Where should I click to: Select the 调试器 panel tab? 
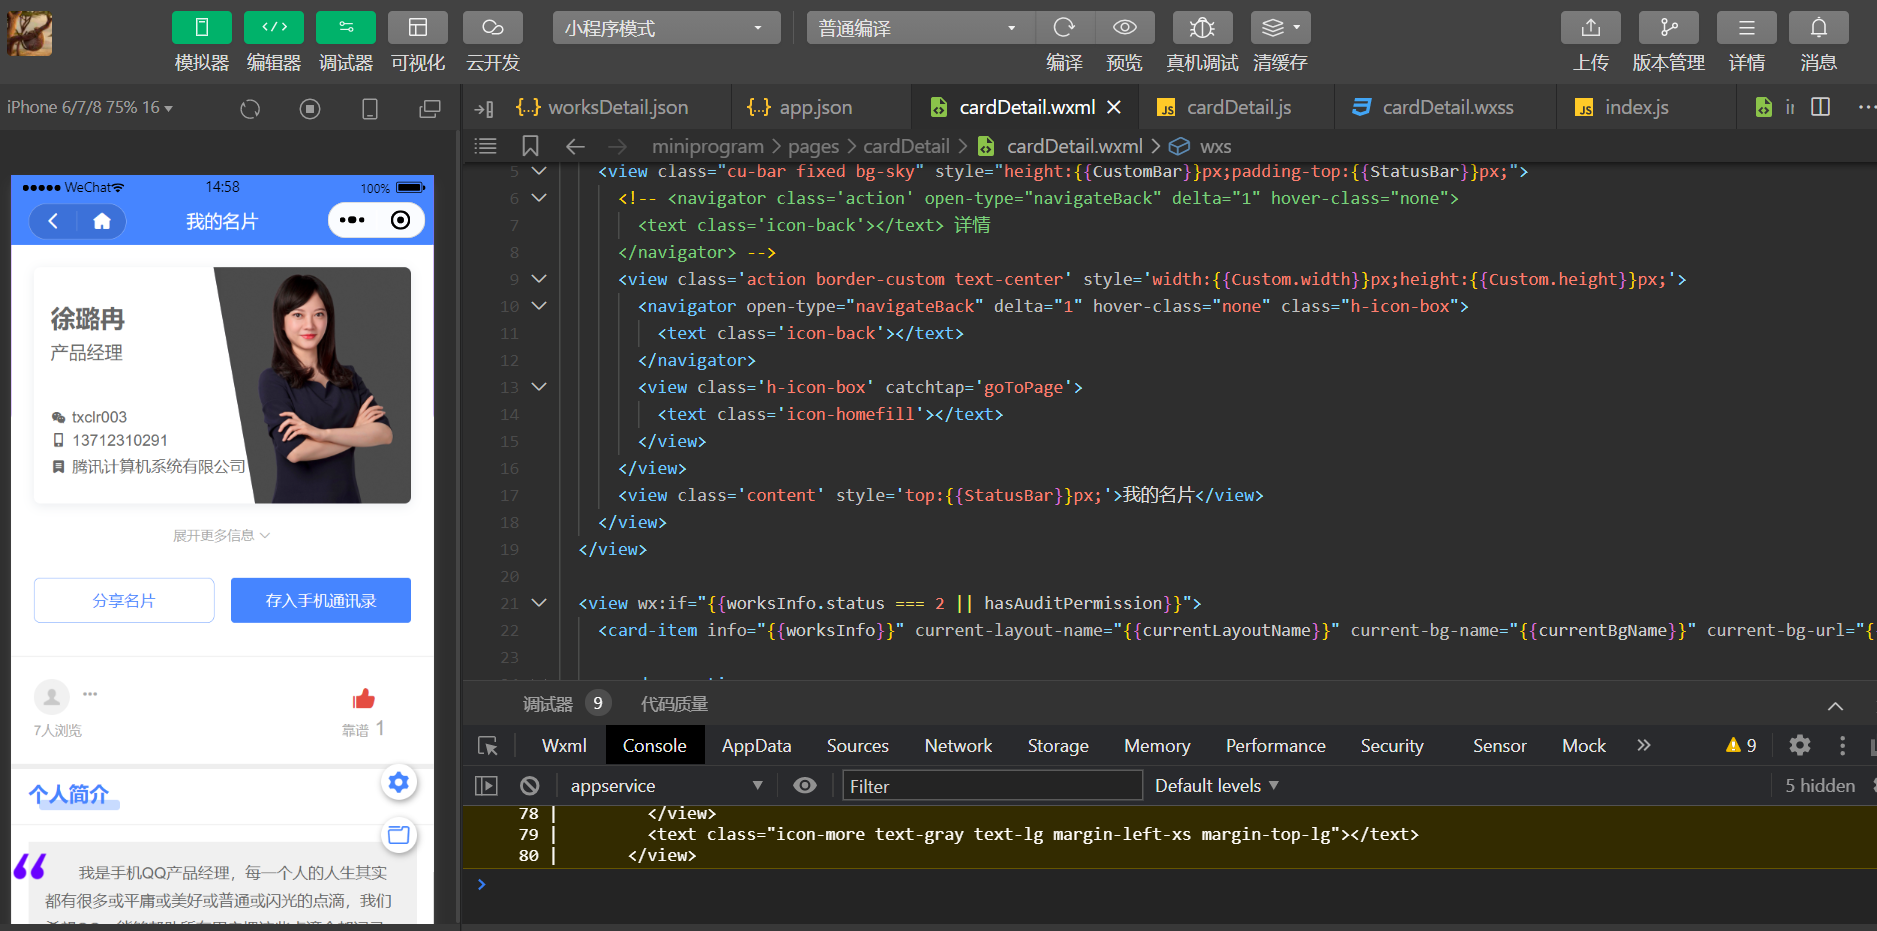click(x=547, y=704)
